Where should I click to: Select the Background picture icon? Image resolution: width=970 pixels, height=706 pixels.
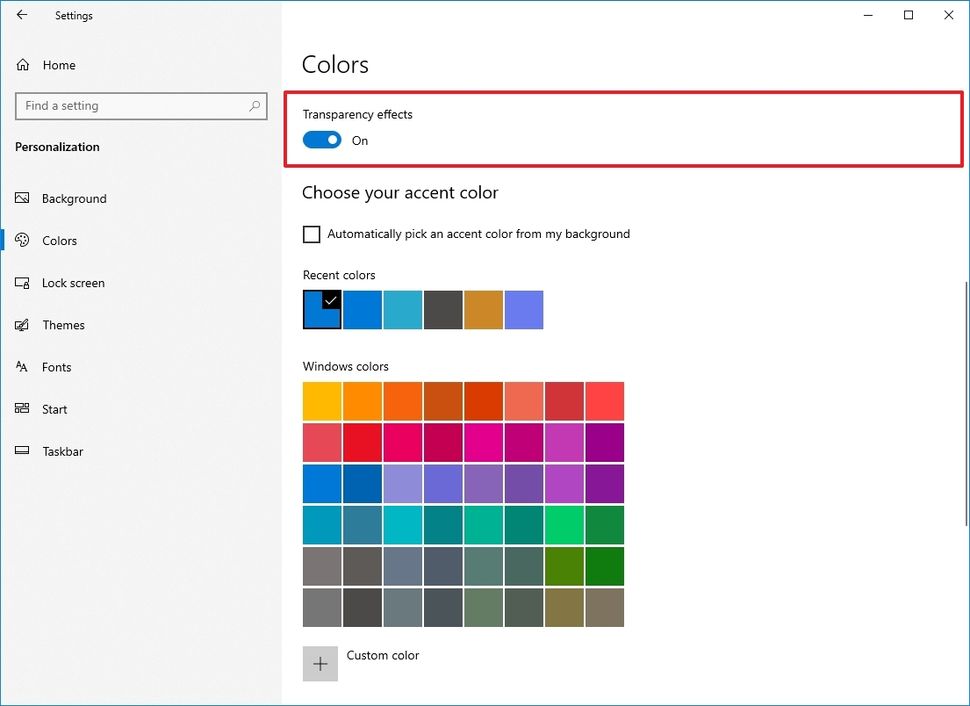[23, 198]
